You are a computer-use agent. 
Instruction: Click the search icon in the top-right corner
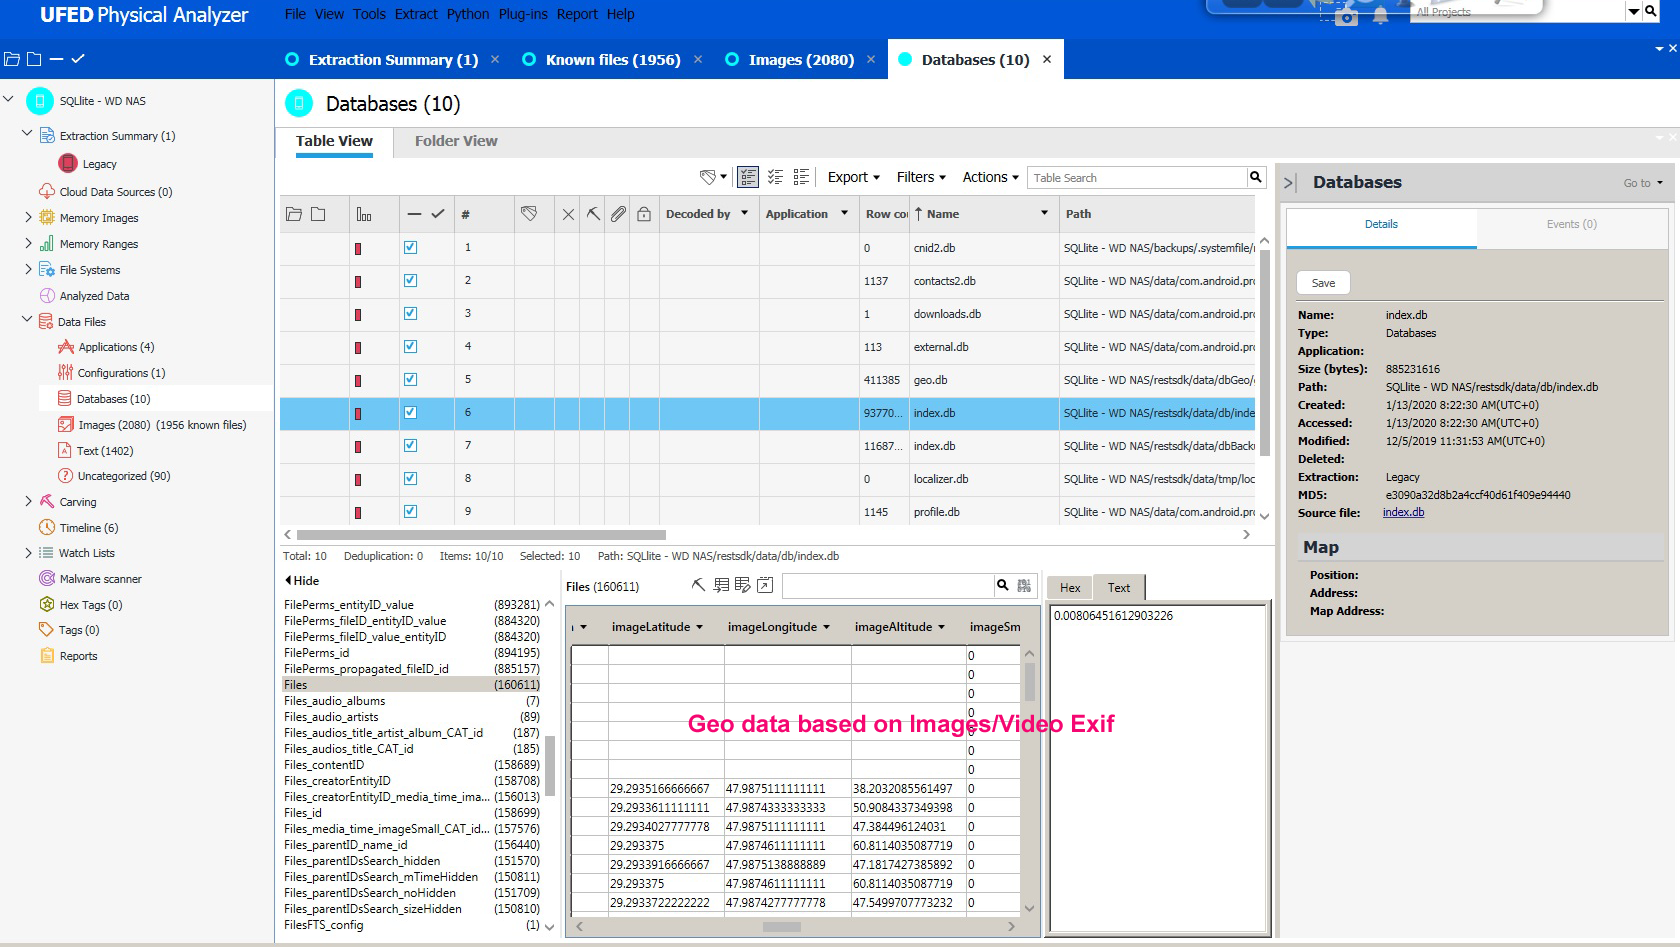pyautogui.click(x=1650, y=12)
